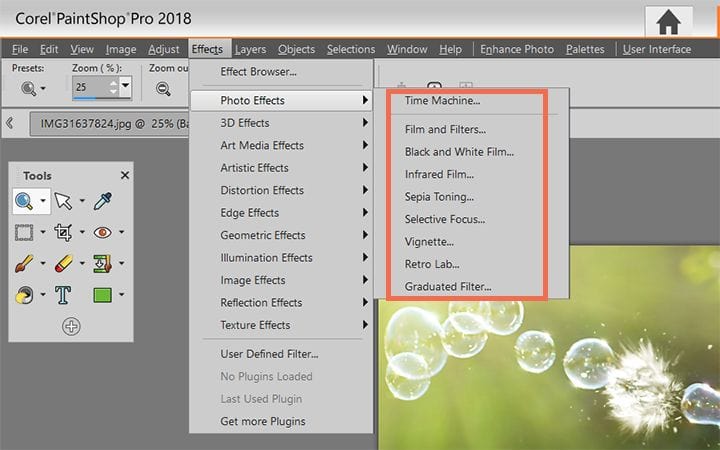The image size is (720, 450).
Task: Switch to the IMG31637824.jpg document tab
Action: tap(109, 124)
